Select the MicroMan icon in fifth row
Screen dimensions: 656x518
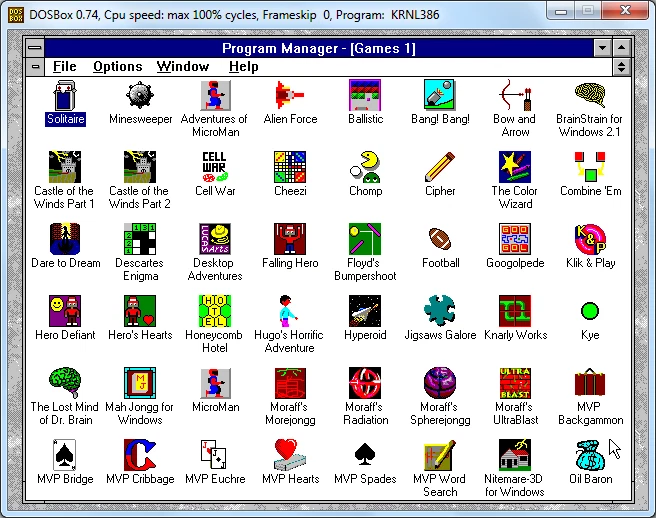215,383
